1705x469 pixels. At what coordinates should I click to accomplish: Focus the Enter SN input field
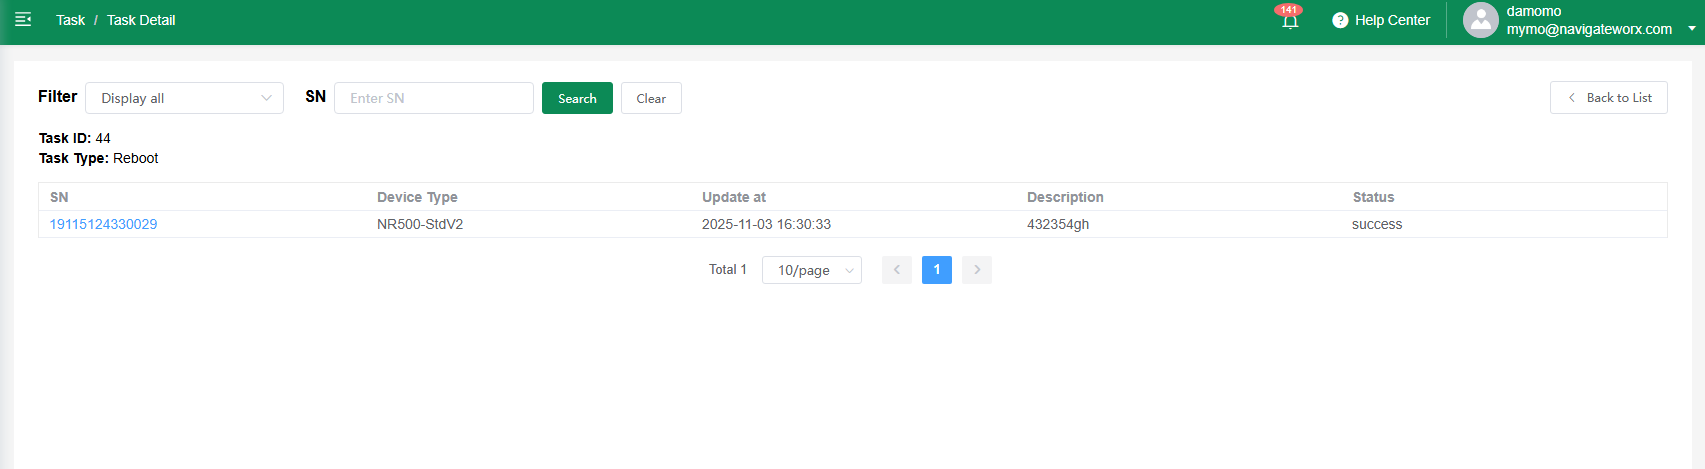[433, 98]
